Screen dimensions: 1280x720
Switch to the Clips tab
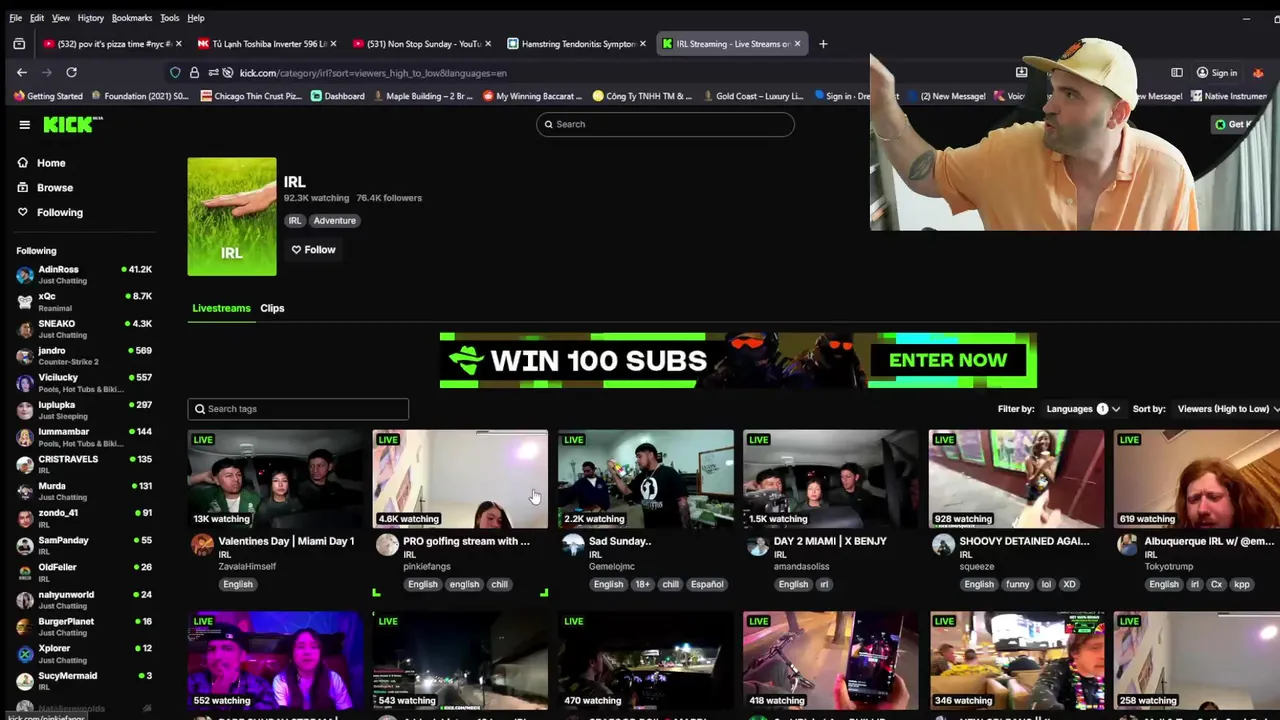pos(272,308)
